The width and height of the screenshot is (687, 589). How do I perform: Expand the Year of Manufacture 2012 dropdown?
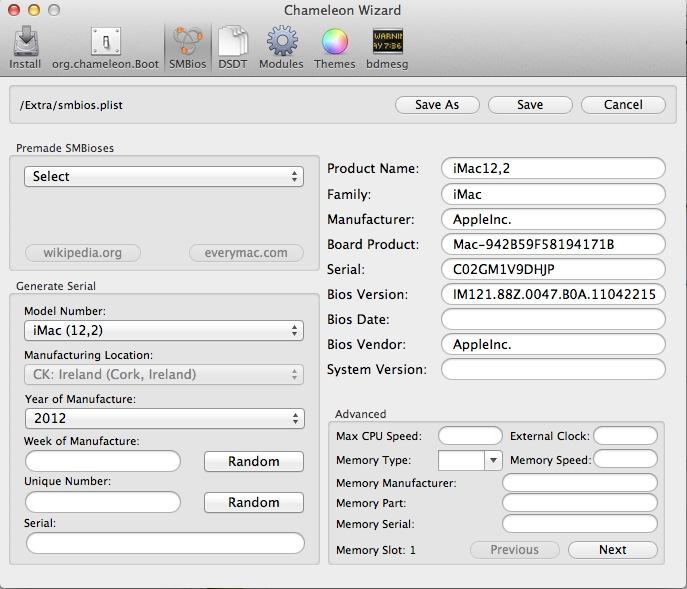point(165,418)
